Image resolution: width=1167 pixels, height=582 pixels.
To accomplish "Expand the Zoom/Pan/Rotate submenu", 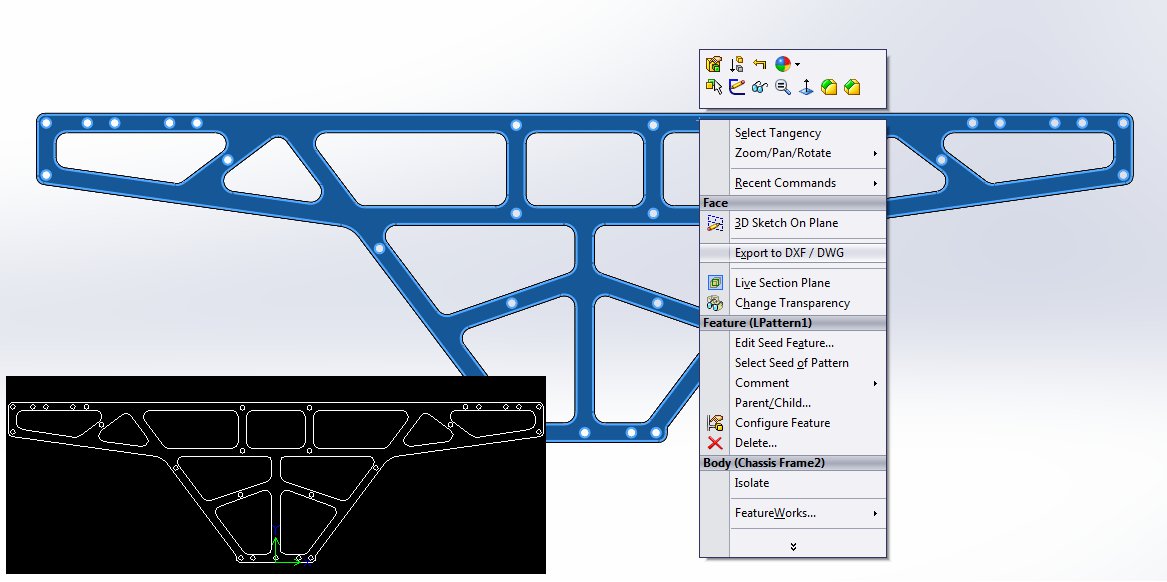I will pos(875,153).
